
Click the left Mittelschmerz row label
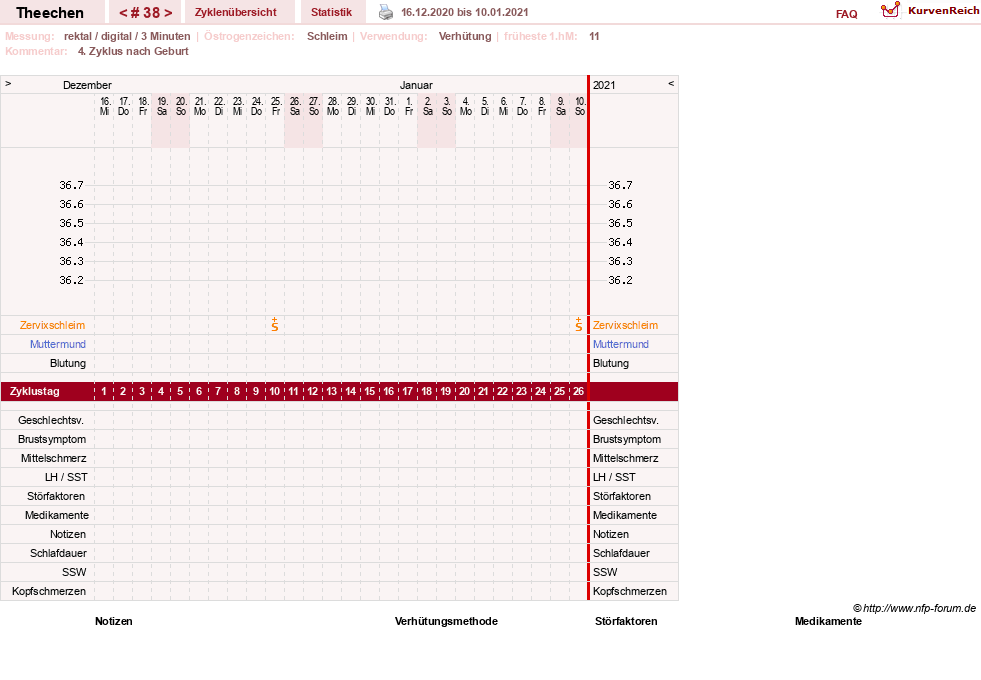[x=54, y=458]
